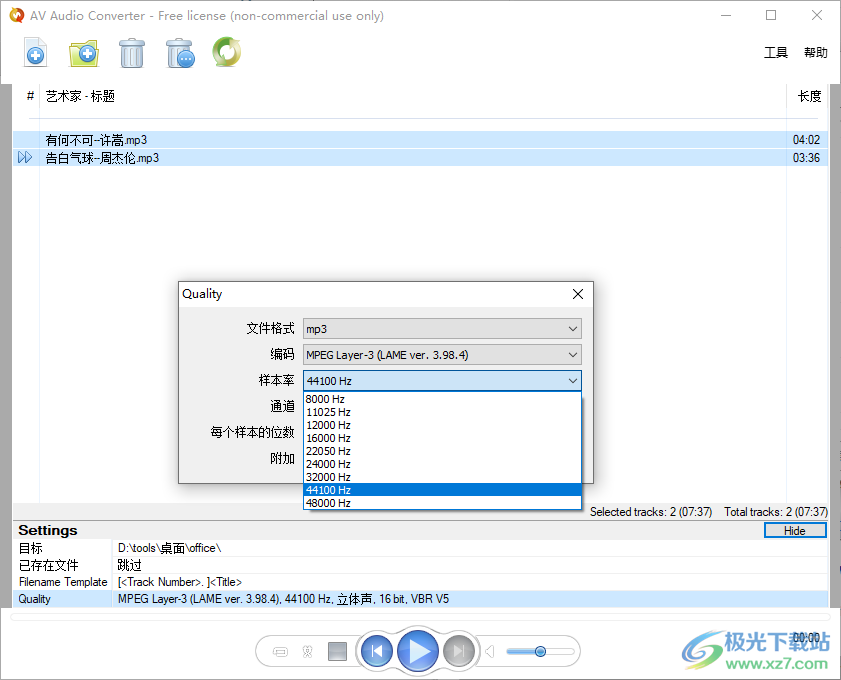Click the 已存在文件 setting label
Viewport: 841px width, 680px height.
(x=48, y=565)
